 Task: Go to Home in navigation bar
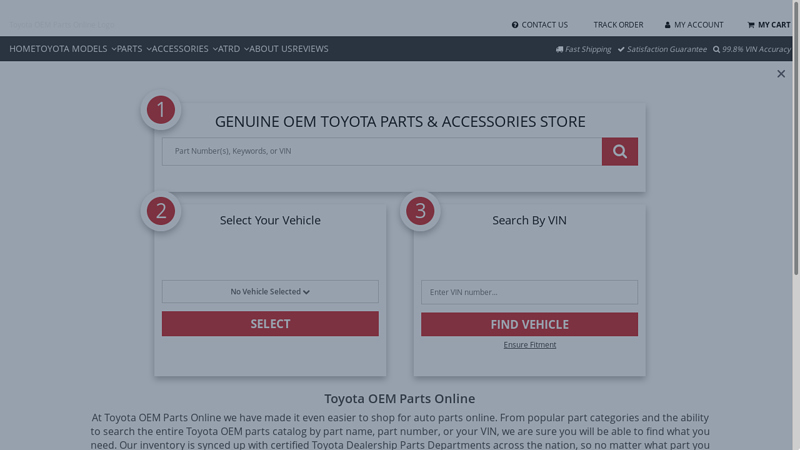pos(22,48)
